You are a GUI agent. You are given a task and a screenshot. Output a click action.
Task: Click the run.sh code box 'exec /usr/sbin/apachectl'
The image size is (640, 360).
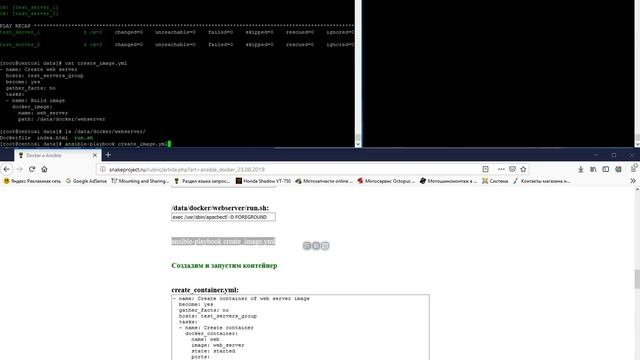(x=223, y=217)
